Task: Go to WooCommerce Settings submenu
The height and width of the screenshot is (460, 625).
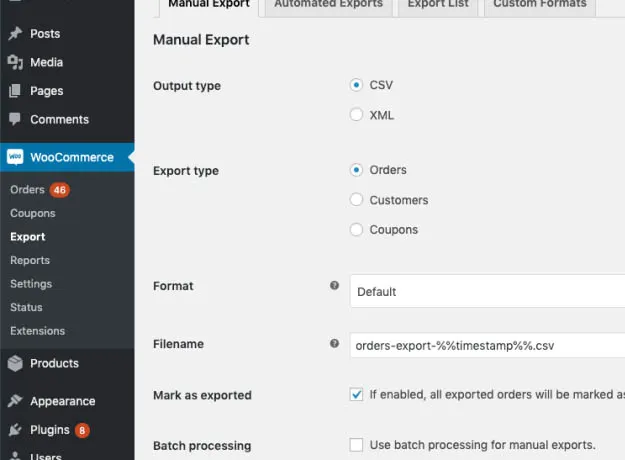Action: (31, 284)
